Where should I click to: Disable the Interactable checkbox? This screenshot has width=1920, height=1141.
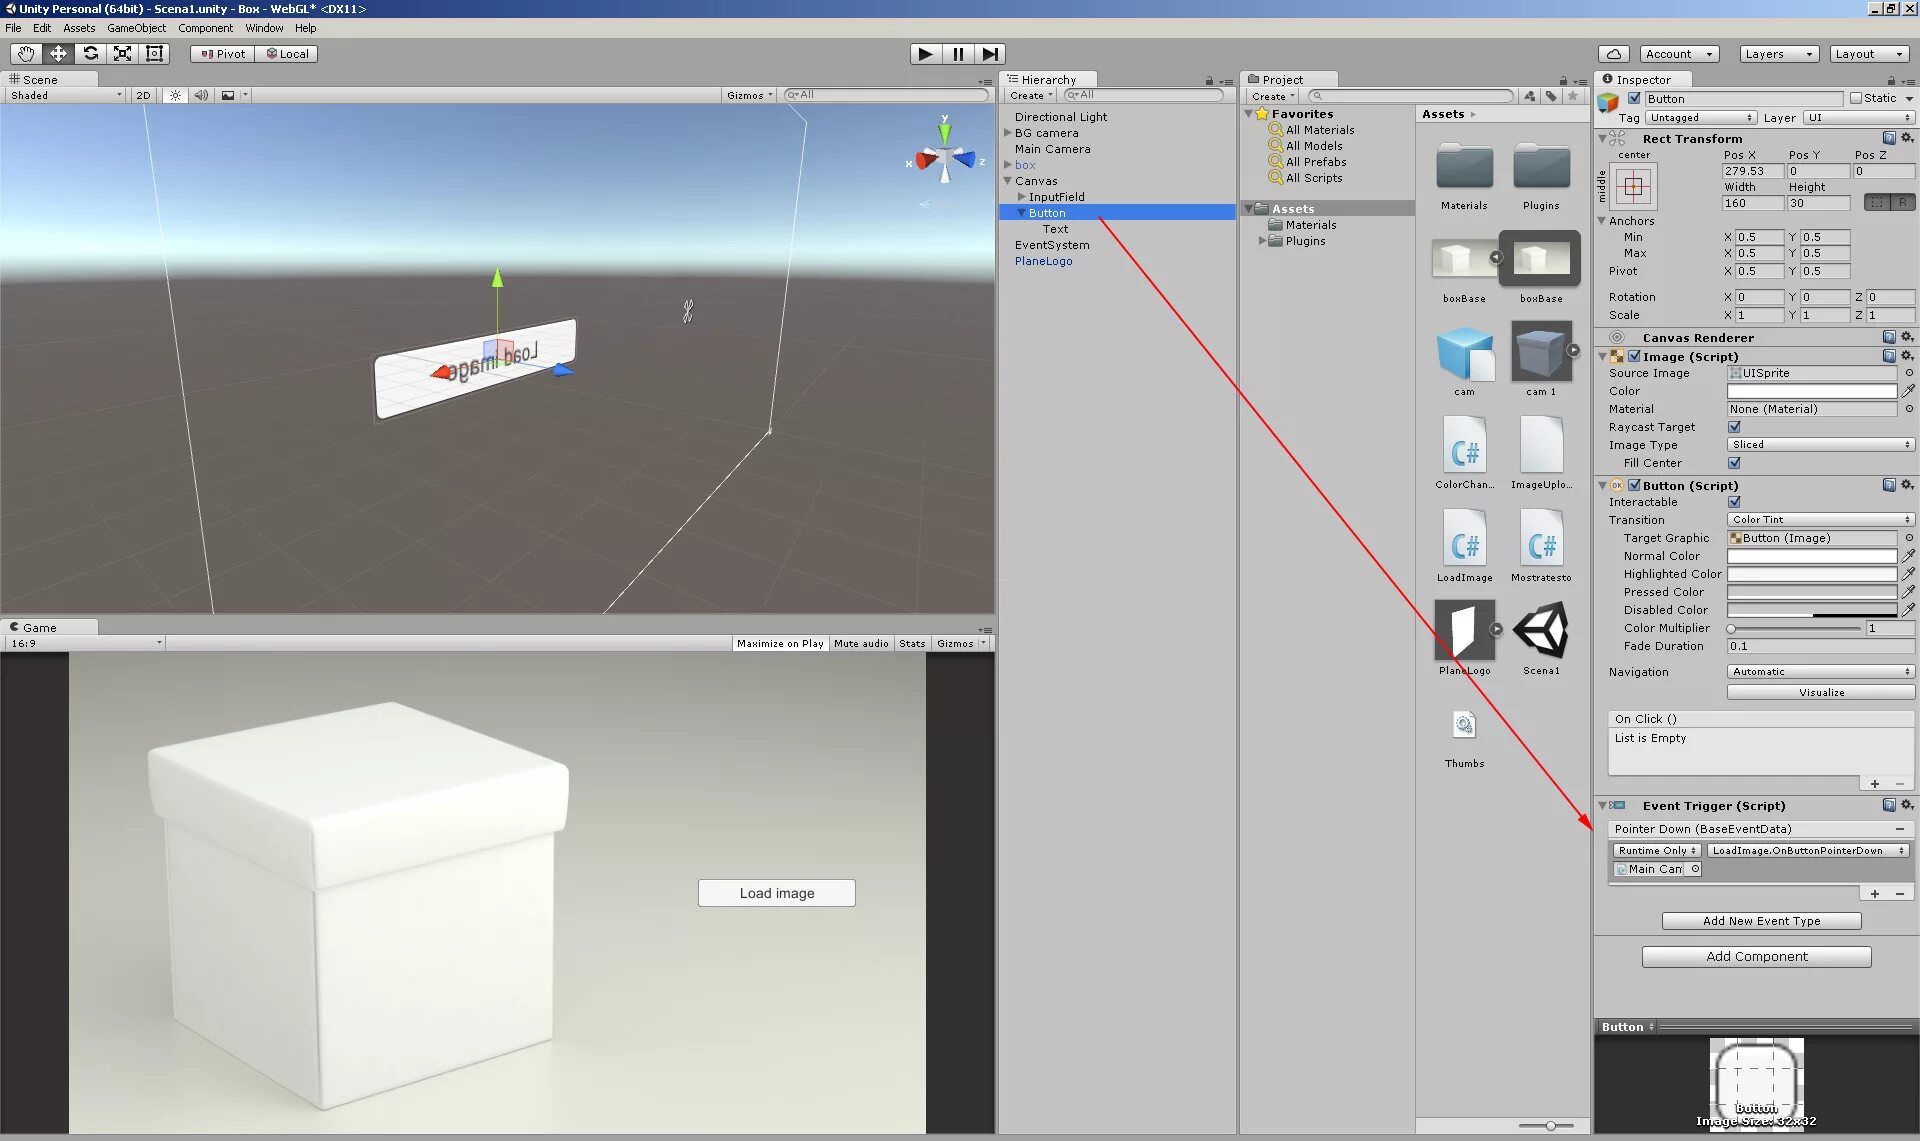[x=1734, y=502]
